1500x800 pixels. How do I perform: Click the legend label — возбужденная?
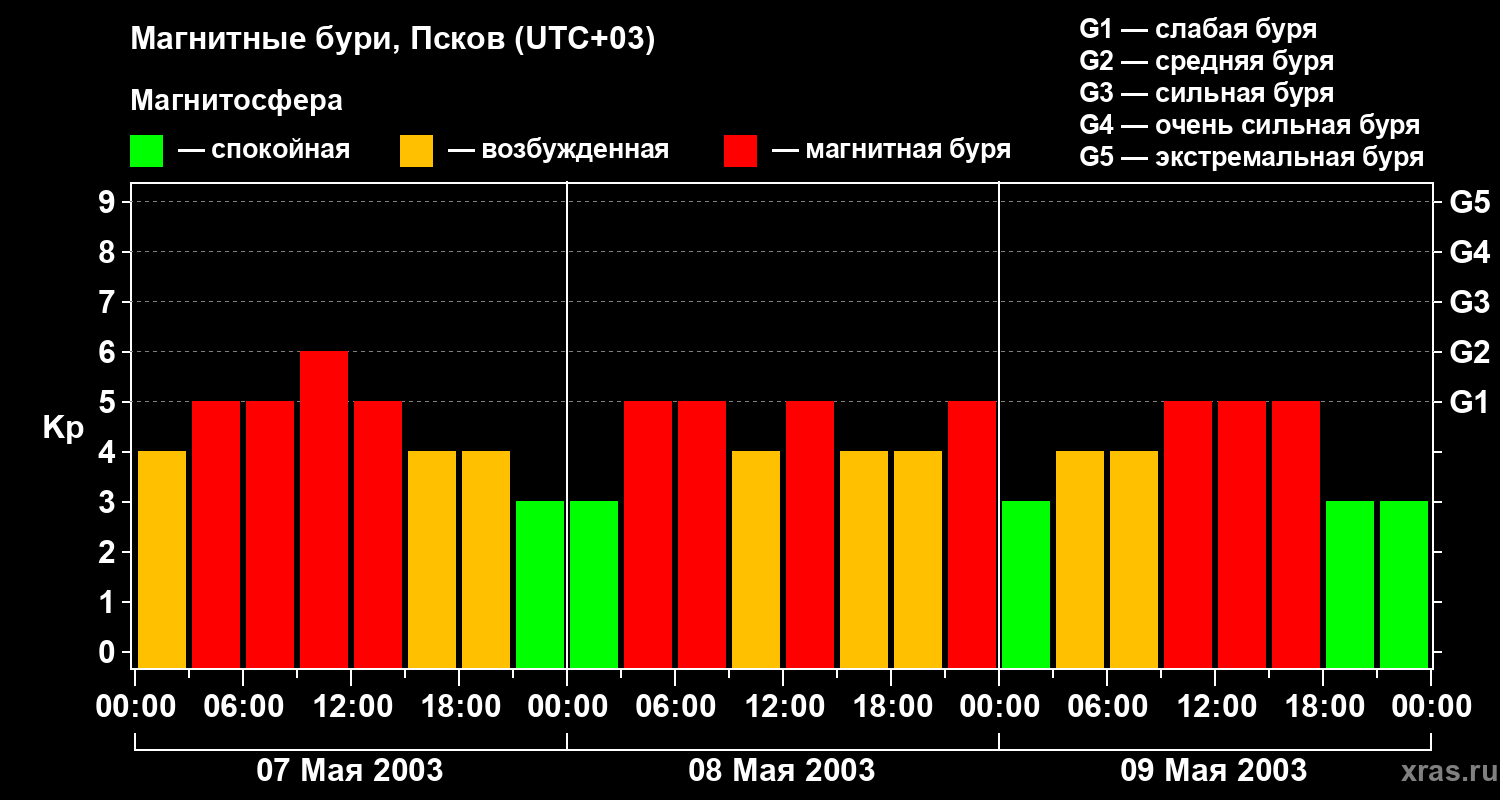[558, 151]
